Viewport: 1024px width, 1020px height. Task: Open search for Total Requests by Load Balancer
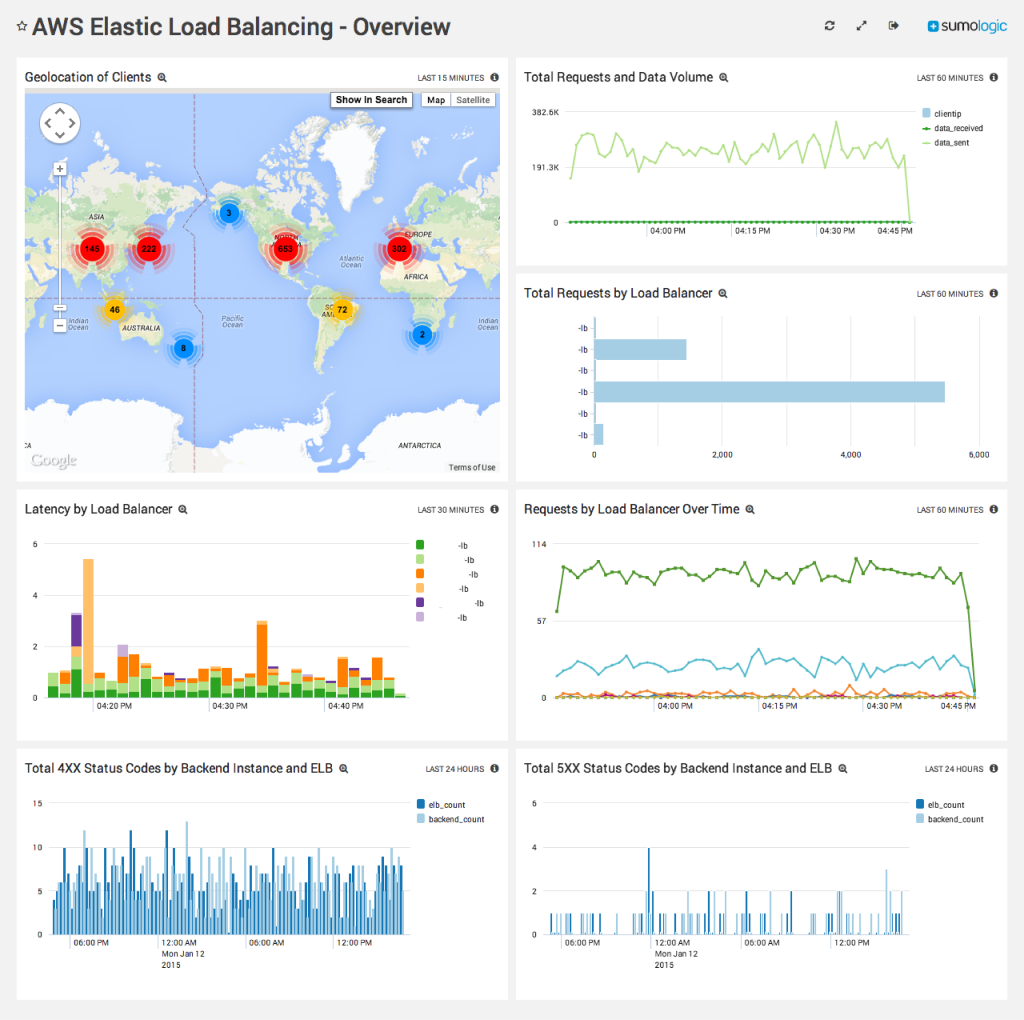723,294
